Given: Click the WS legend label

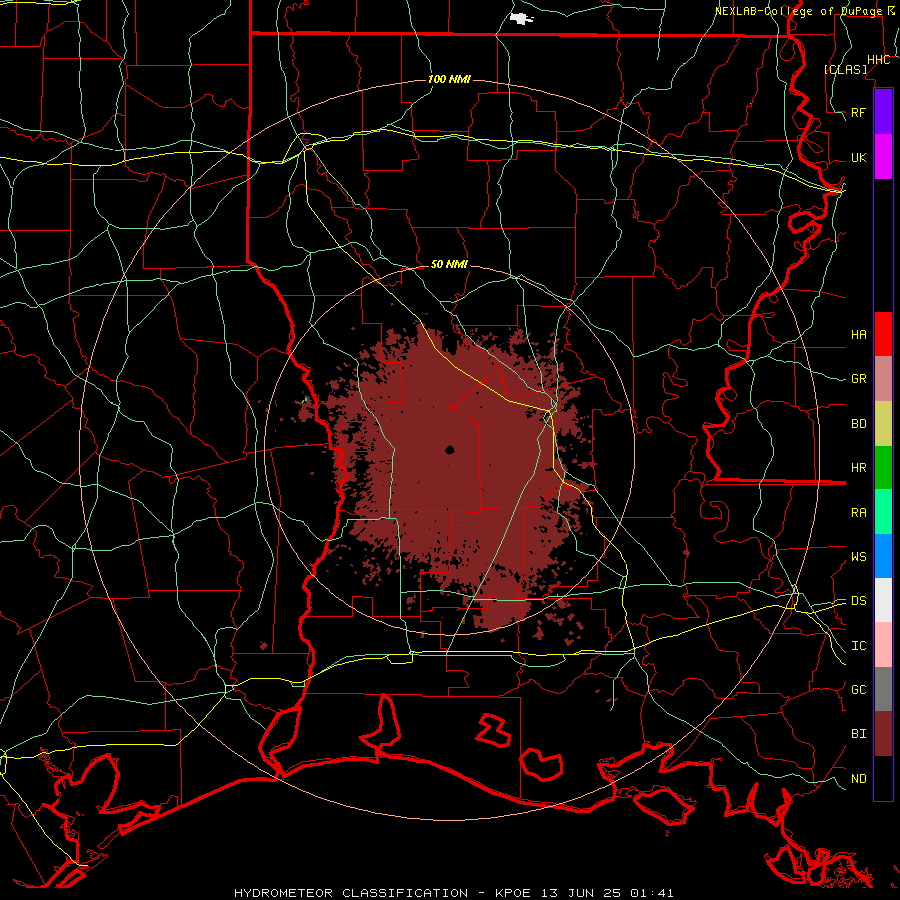Looking at the screenshot, I should [x=859, y=556].
